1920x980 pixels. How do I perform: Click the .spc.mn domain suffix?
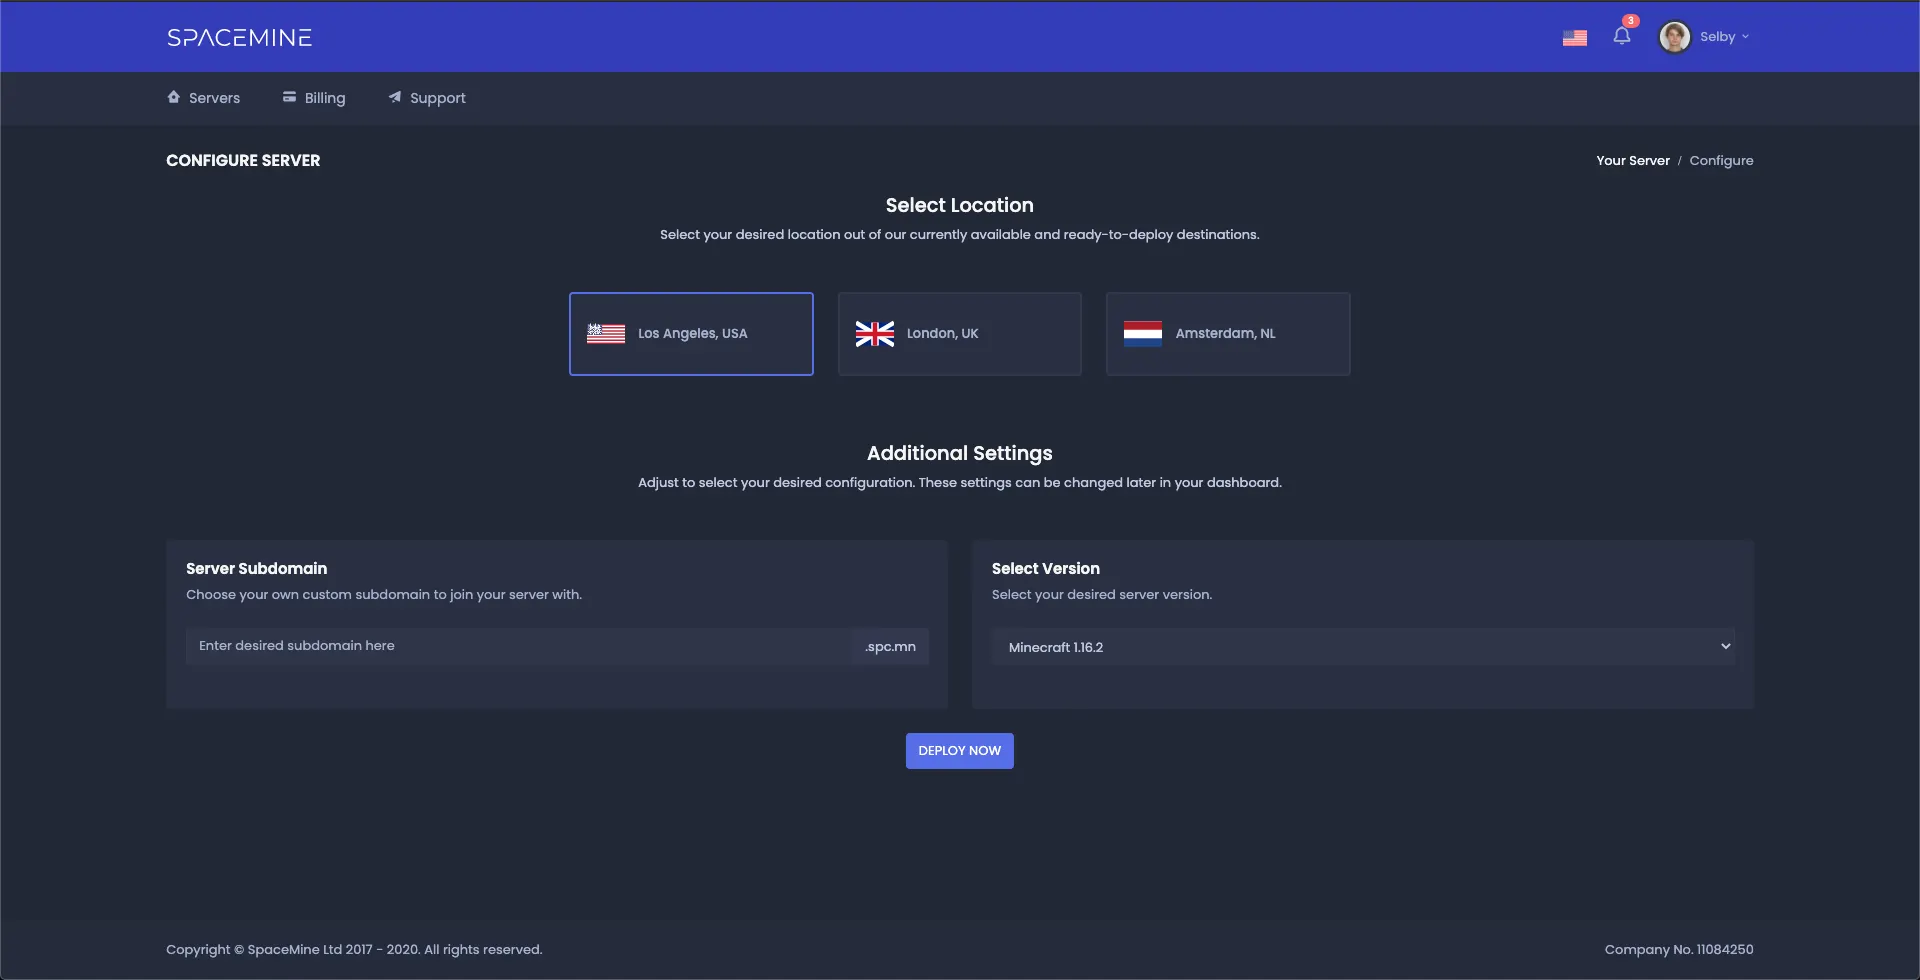coord(890,647)
